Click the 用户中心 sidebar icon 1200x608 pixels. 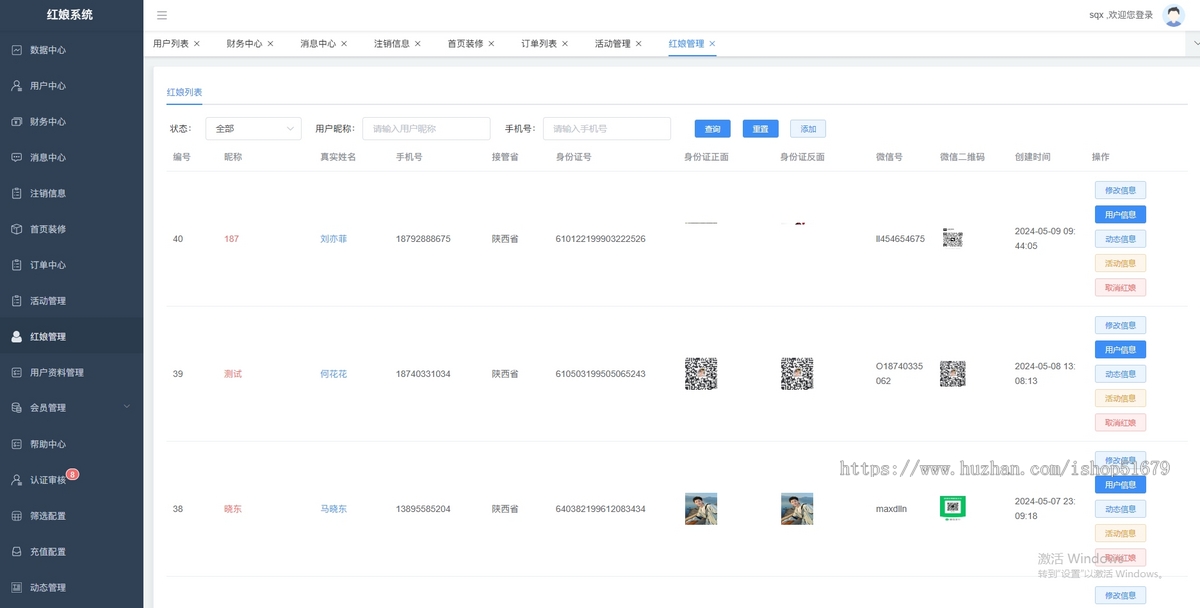(x=16, y=86)
